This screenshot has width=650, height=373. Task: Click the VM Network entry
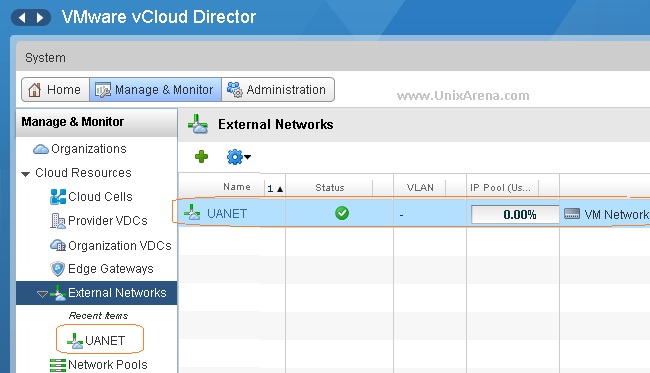click(x=616, y=214)
